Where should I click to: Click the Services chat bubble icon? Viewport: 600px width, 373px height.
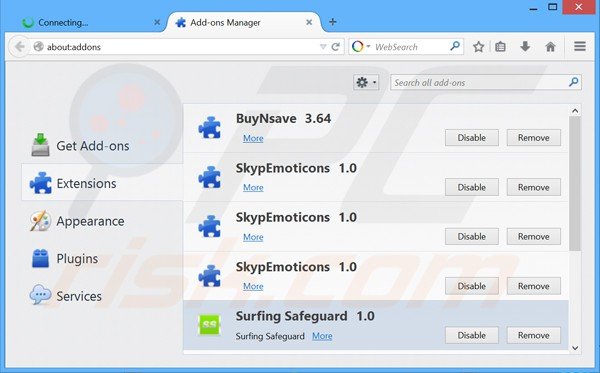click(40, 295)
